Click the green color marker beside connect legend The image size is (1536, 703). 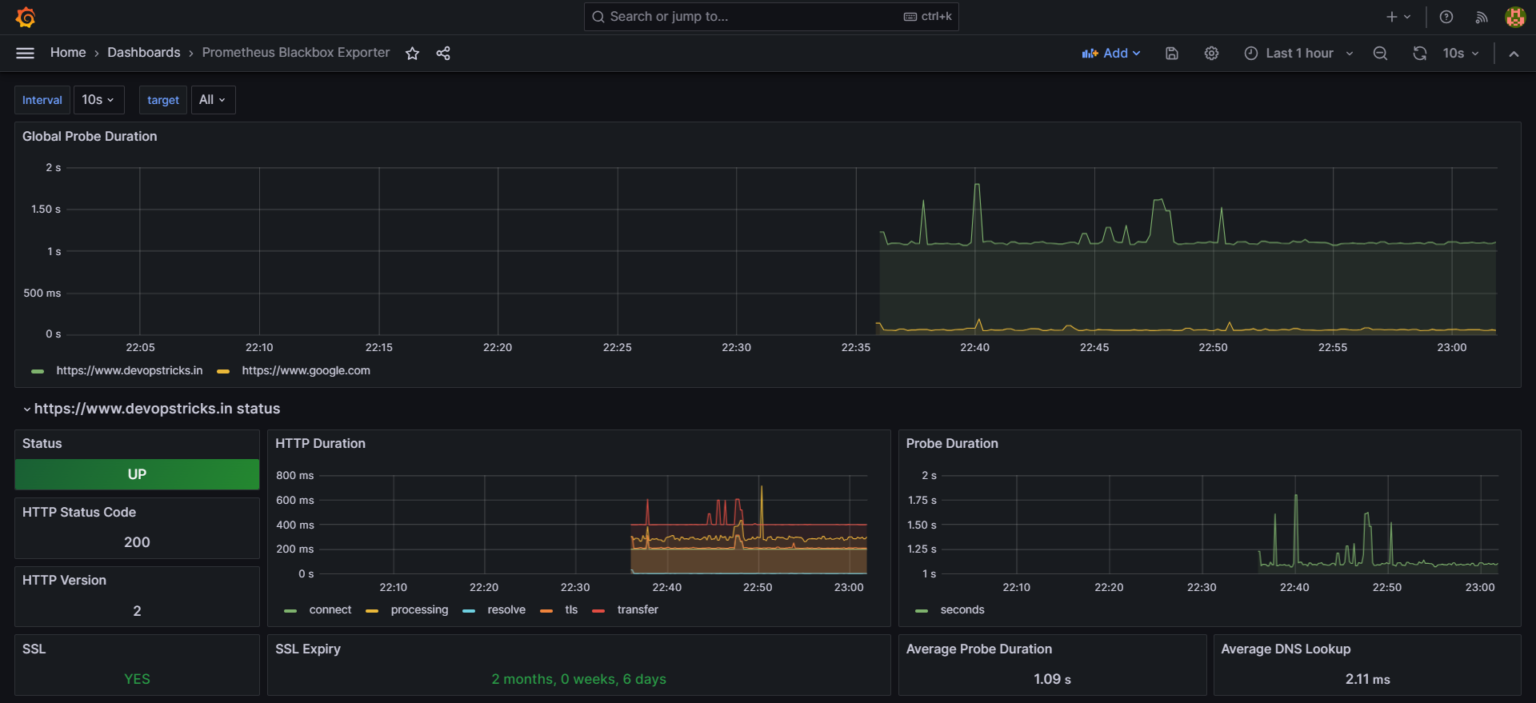click(291, 610)
